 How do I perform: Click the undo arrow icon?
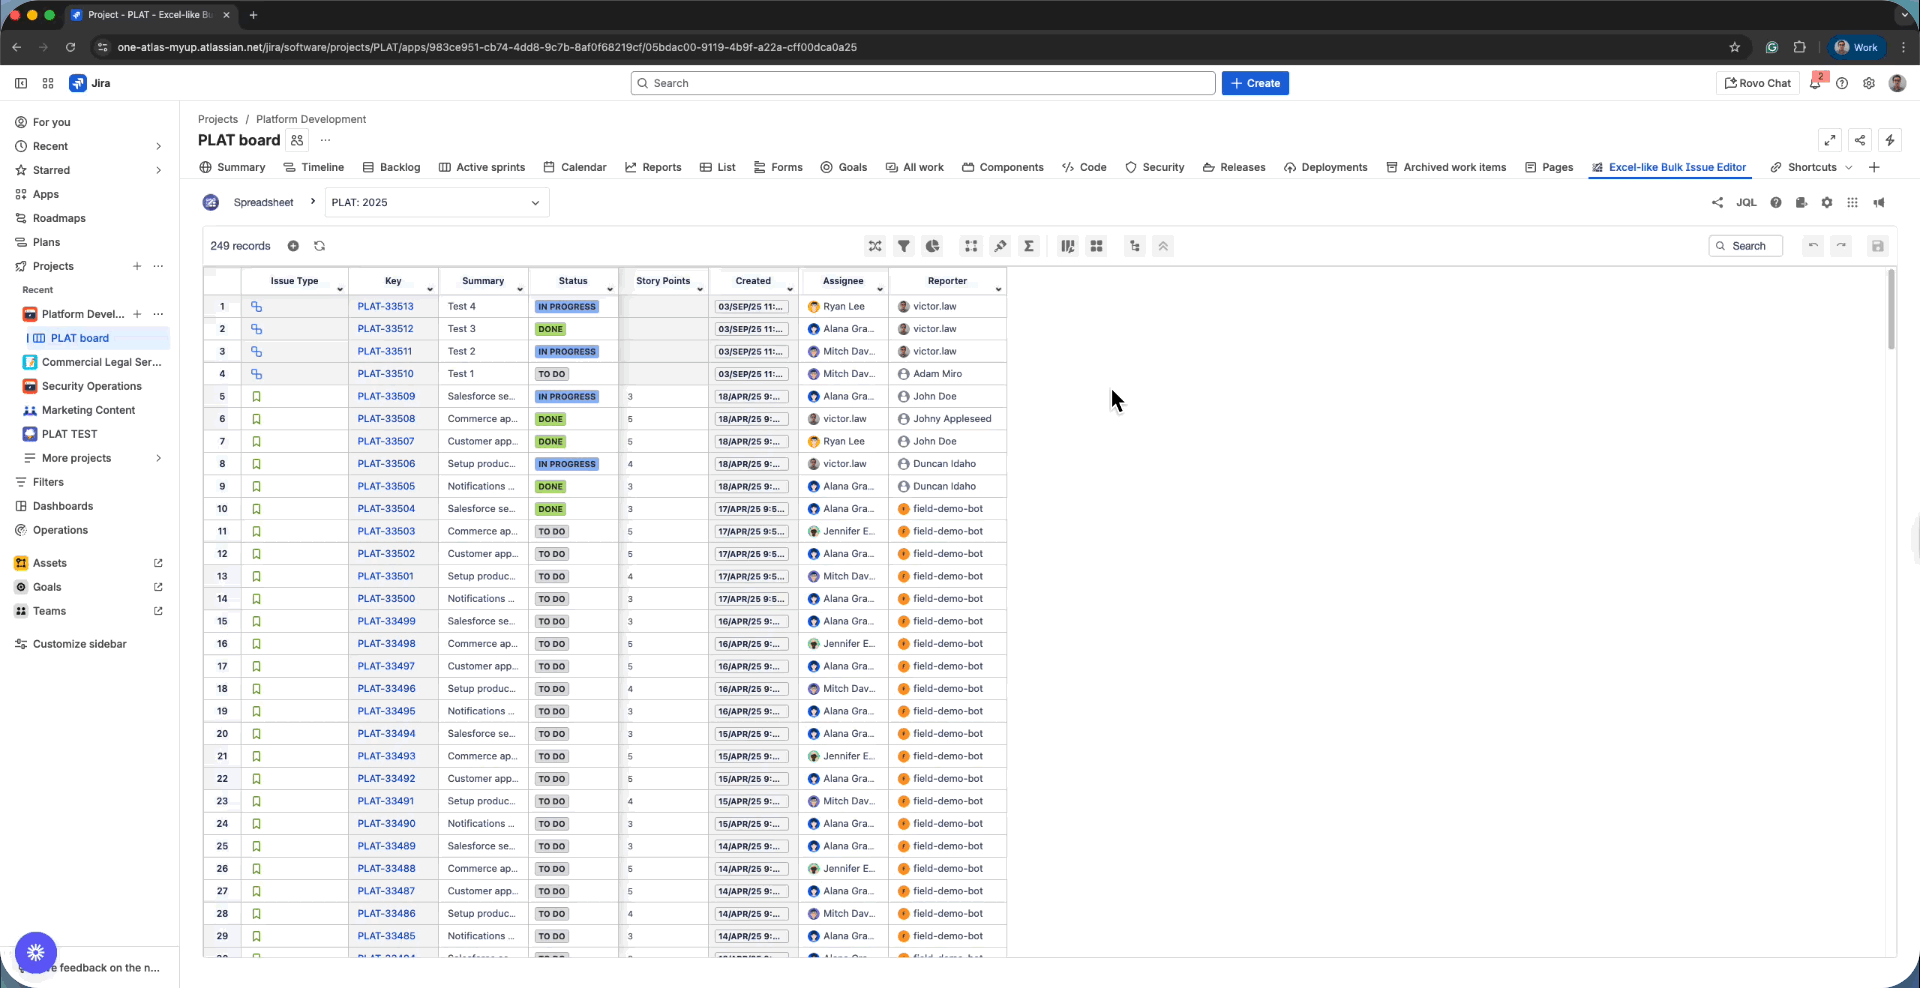pos(1813,246)
